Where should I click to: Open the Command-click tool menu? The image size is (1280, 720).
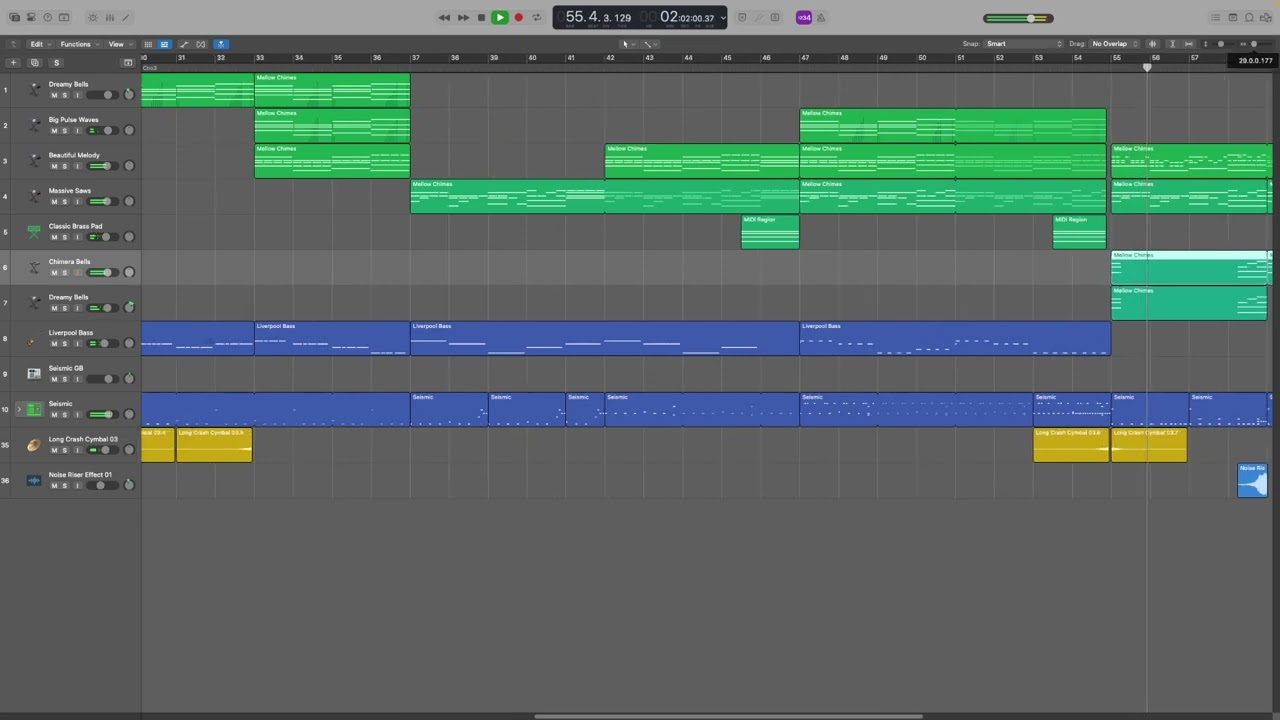pos(651,44)
